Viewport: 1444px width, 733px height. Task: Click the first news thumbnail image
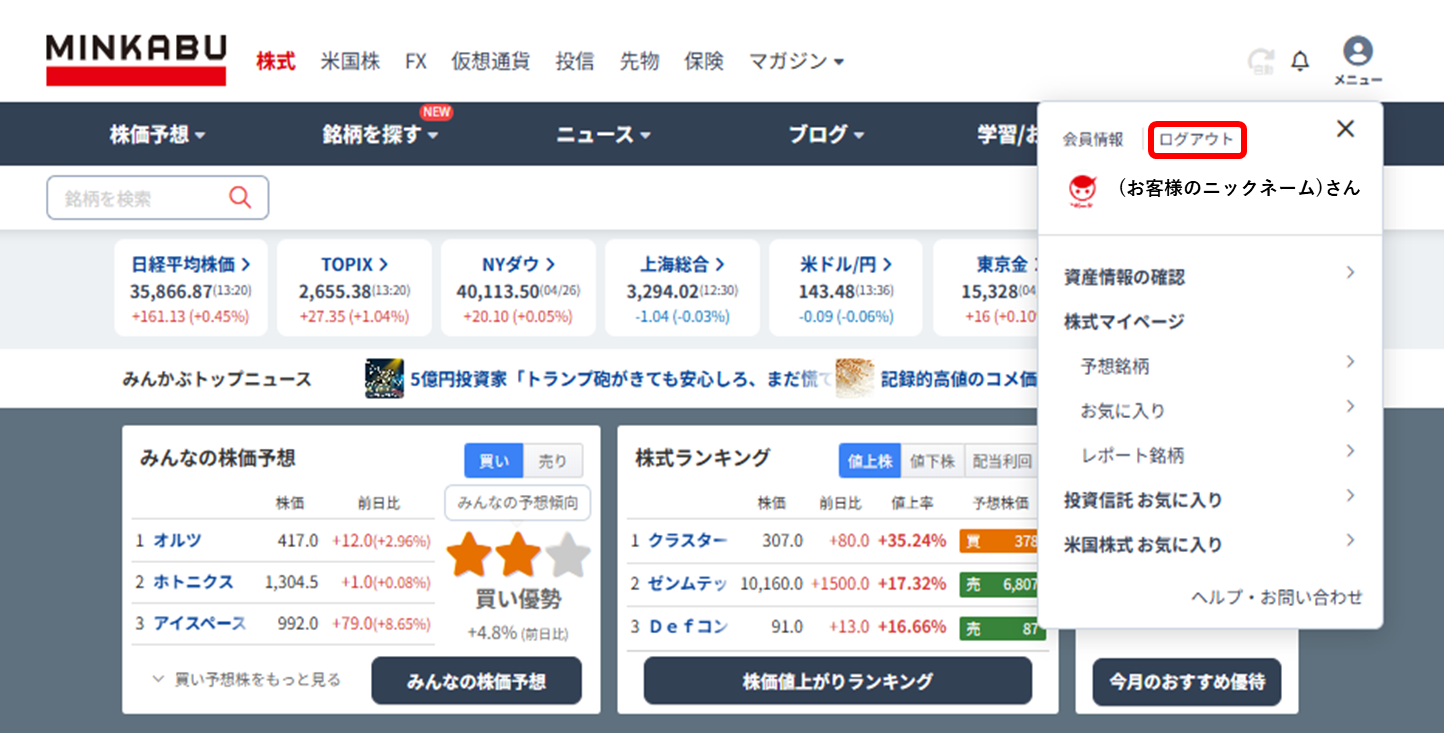[x=384, y=378]
